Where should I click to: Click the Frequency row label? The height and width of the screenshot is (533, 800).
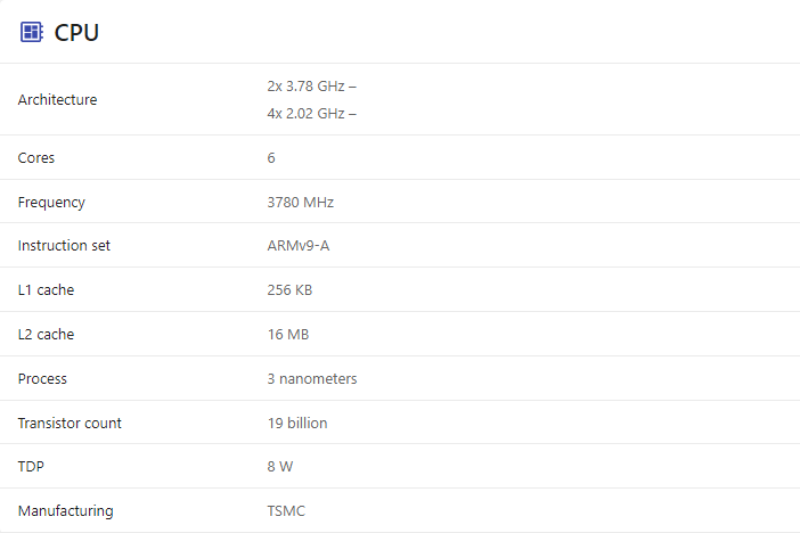(x=51, y=202)
